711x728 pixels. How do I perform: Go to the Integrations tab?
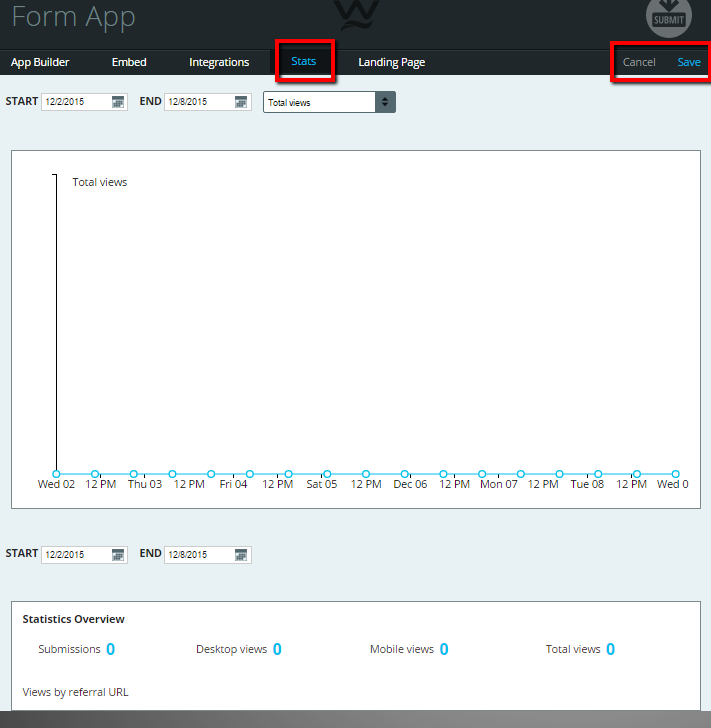click(x=219, y=62)
